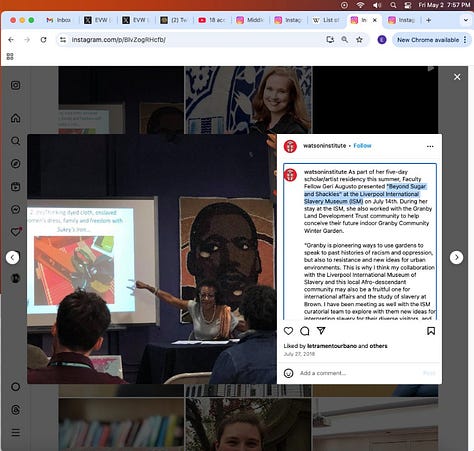Open the Threads icon in sidebar

point(15,410)
